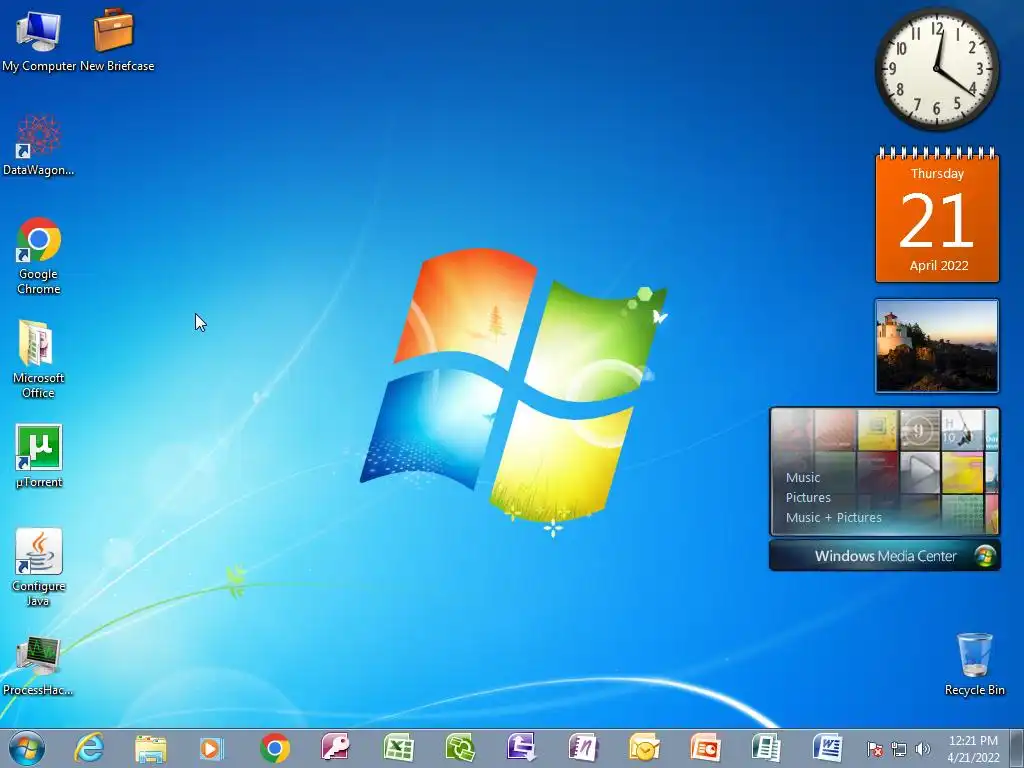This screenshot has width=1024, height=768.
Task: Click the Show Desktop strip on taskbar
Action: click(x=1017, y=748)
